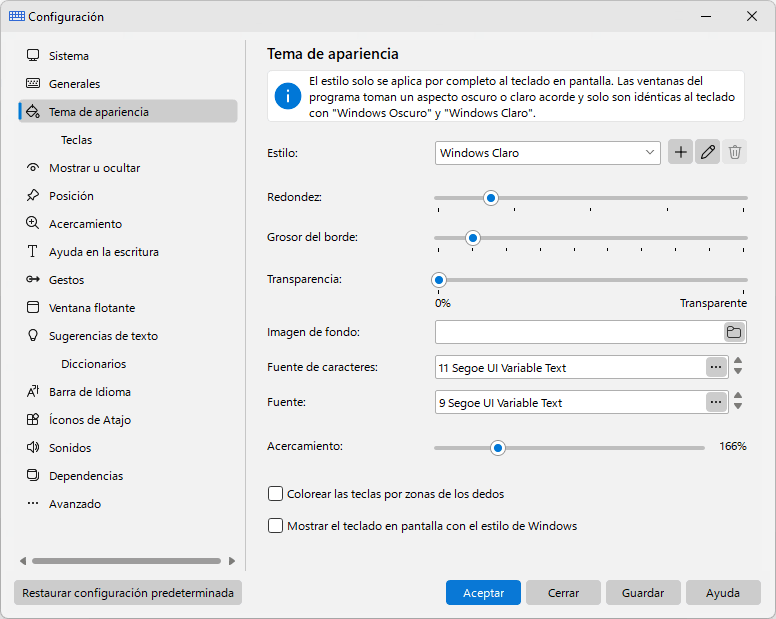Viewport: 776px width, 619px height.
Task: Enable Colorear las teclas por zonas checkbox
Action: tap(275, 494)
